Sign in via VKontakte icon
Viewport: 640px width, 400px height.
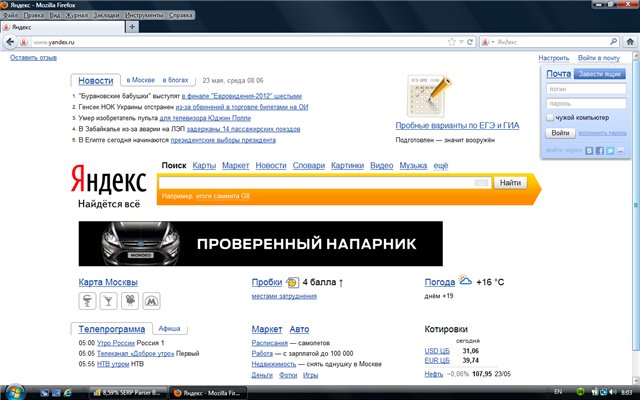pyautogui.click(x=589, y=151)
